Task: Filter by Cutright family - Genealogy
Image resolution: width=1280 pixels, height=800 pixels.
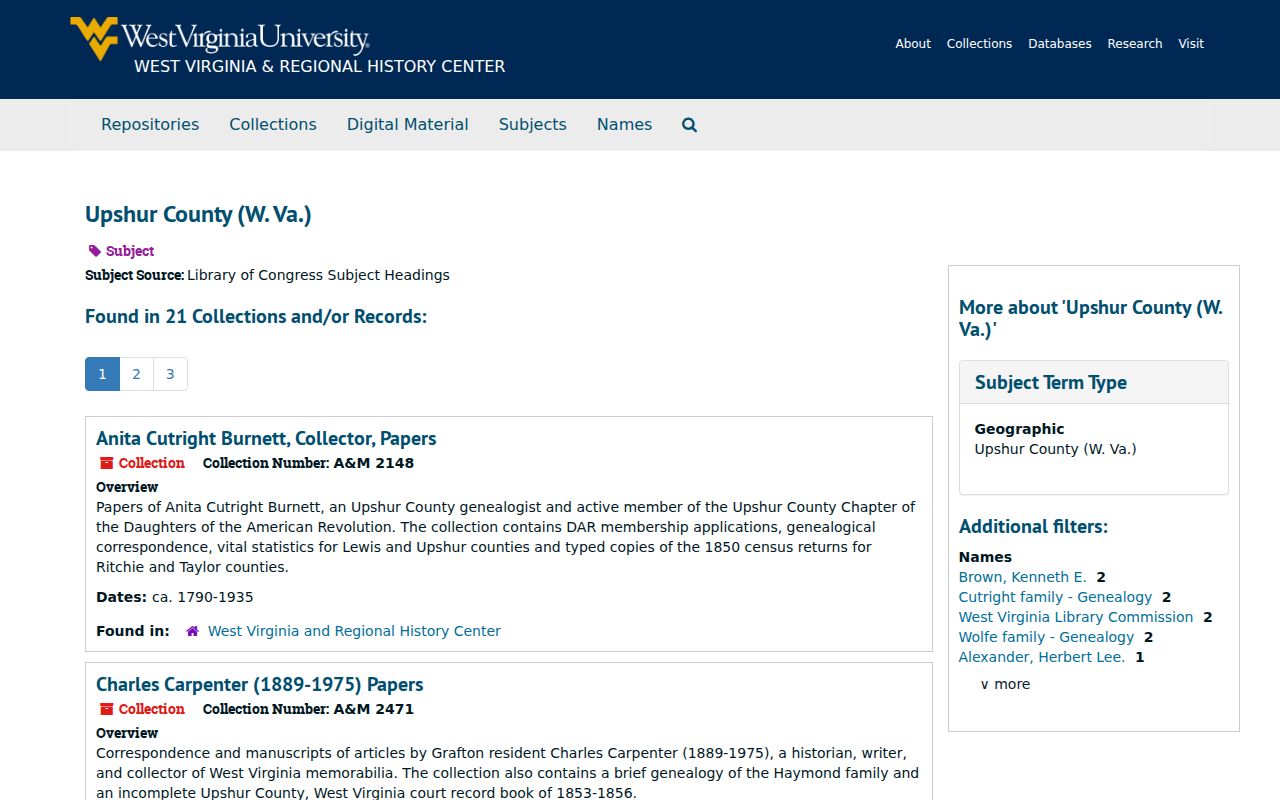Action: coord(1055,597)
